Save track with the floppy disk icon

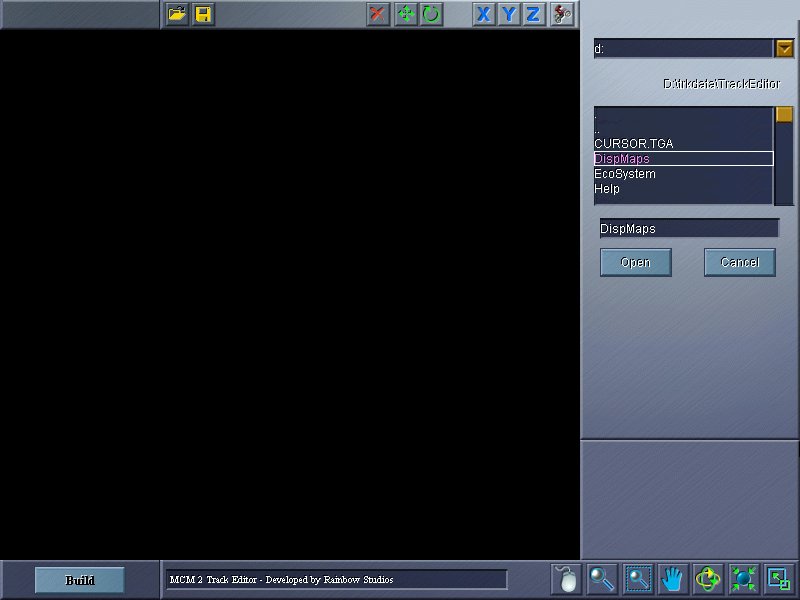203,14
